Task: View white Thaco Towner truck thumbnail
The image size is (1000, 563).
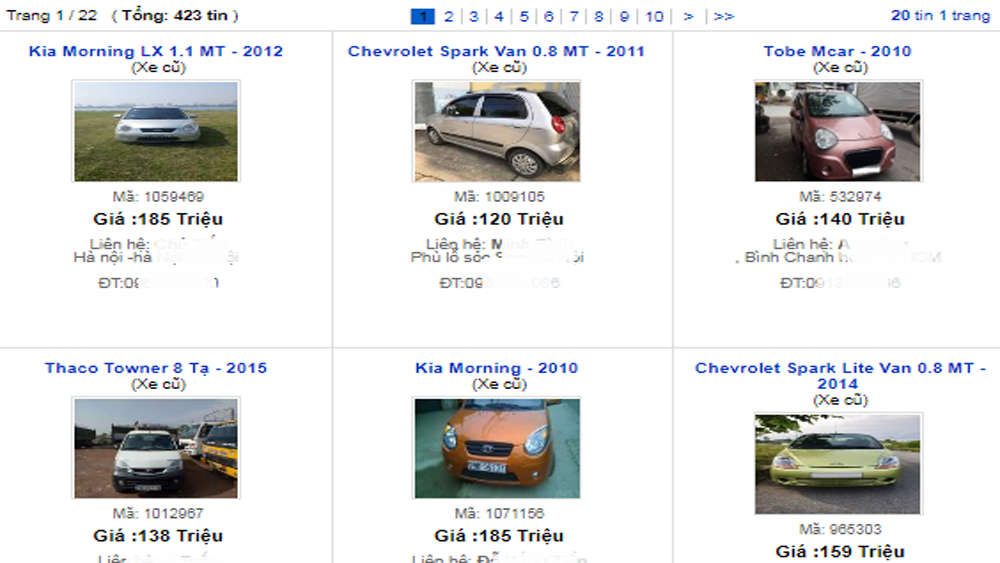Action: tap(156, 448)
